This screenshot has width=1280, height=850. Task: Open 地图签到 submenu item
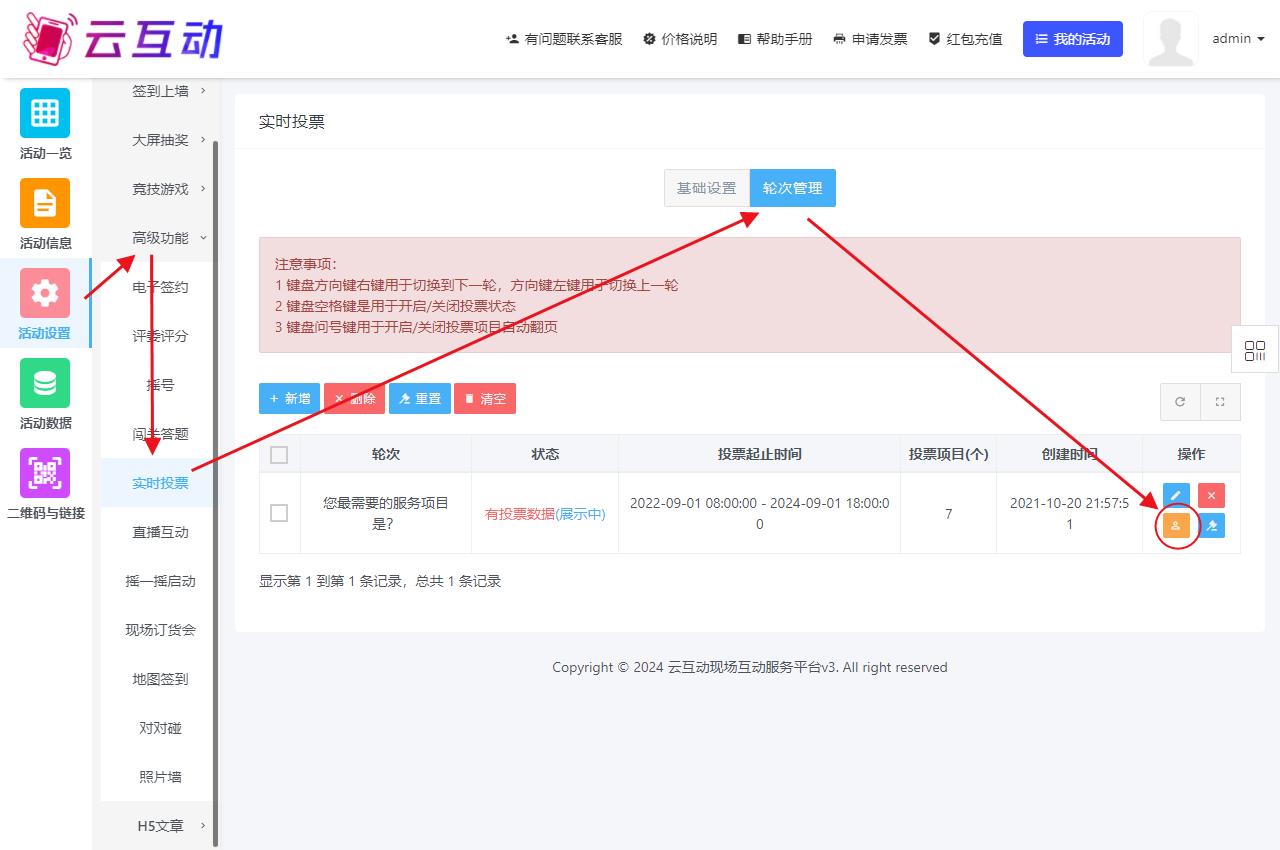point(160,679)
